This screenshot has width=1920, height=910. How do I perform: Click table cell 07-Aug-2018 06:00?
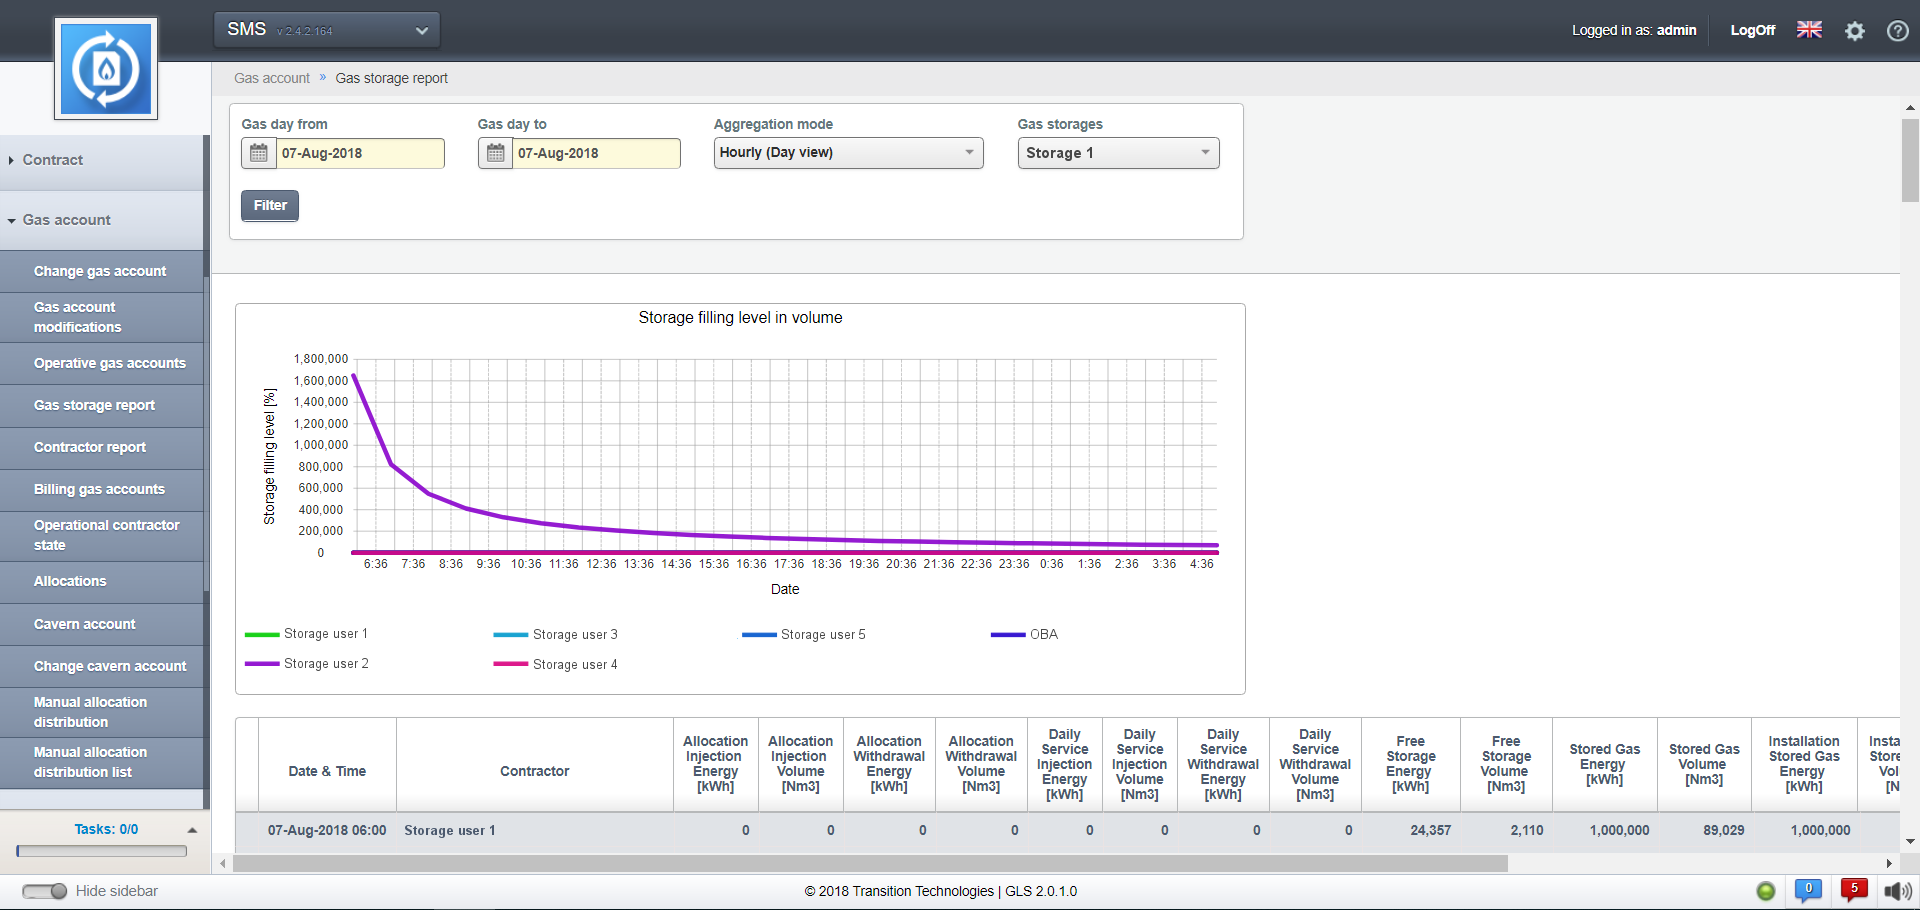pos(327,830)
